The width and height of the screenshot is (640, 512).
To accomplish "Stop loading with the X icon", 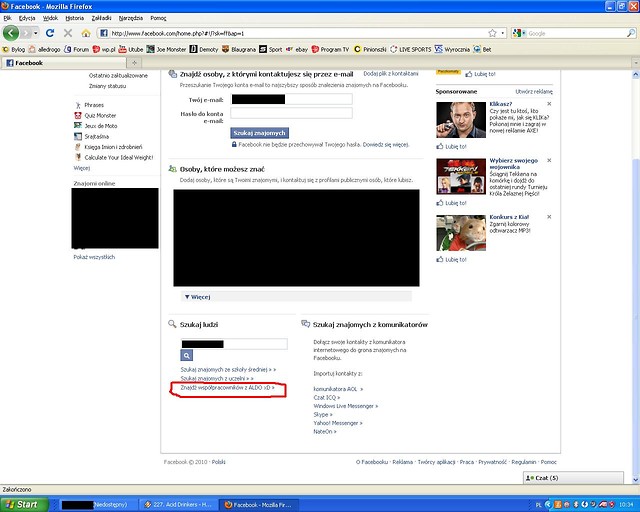I will [68, 33].
